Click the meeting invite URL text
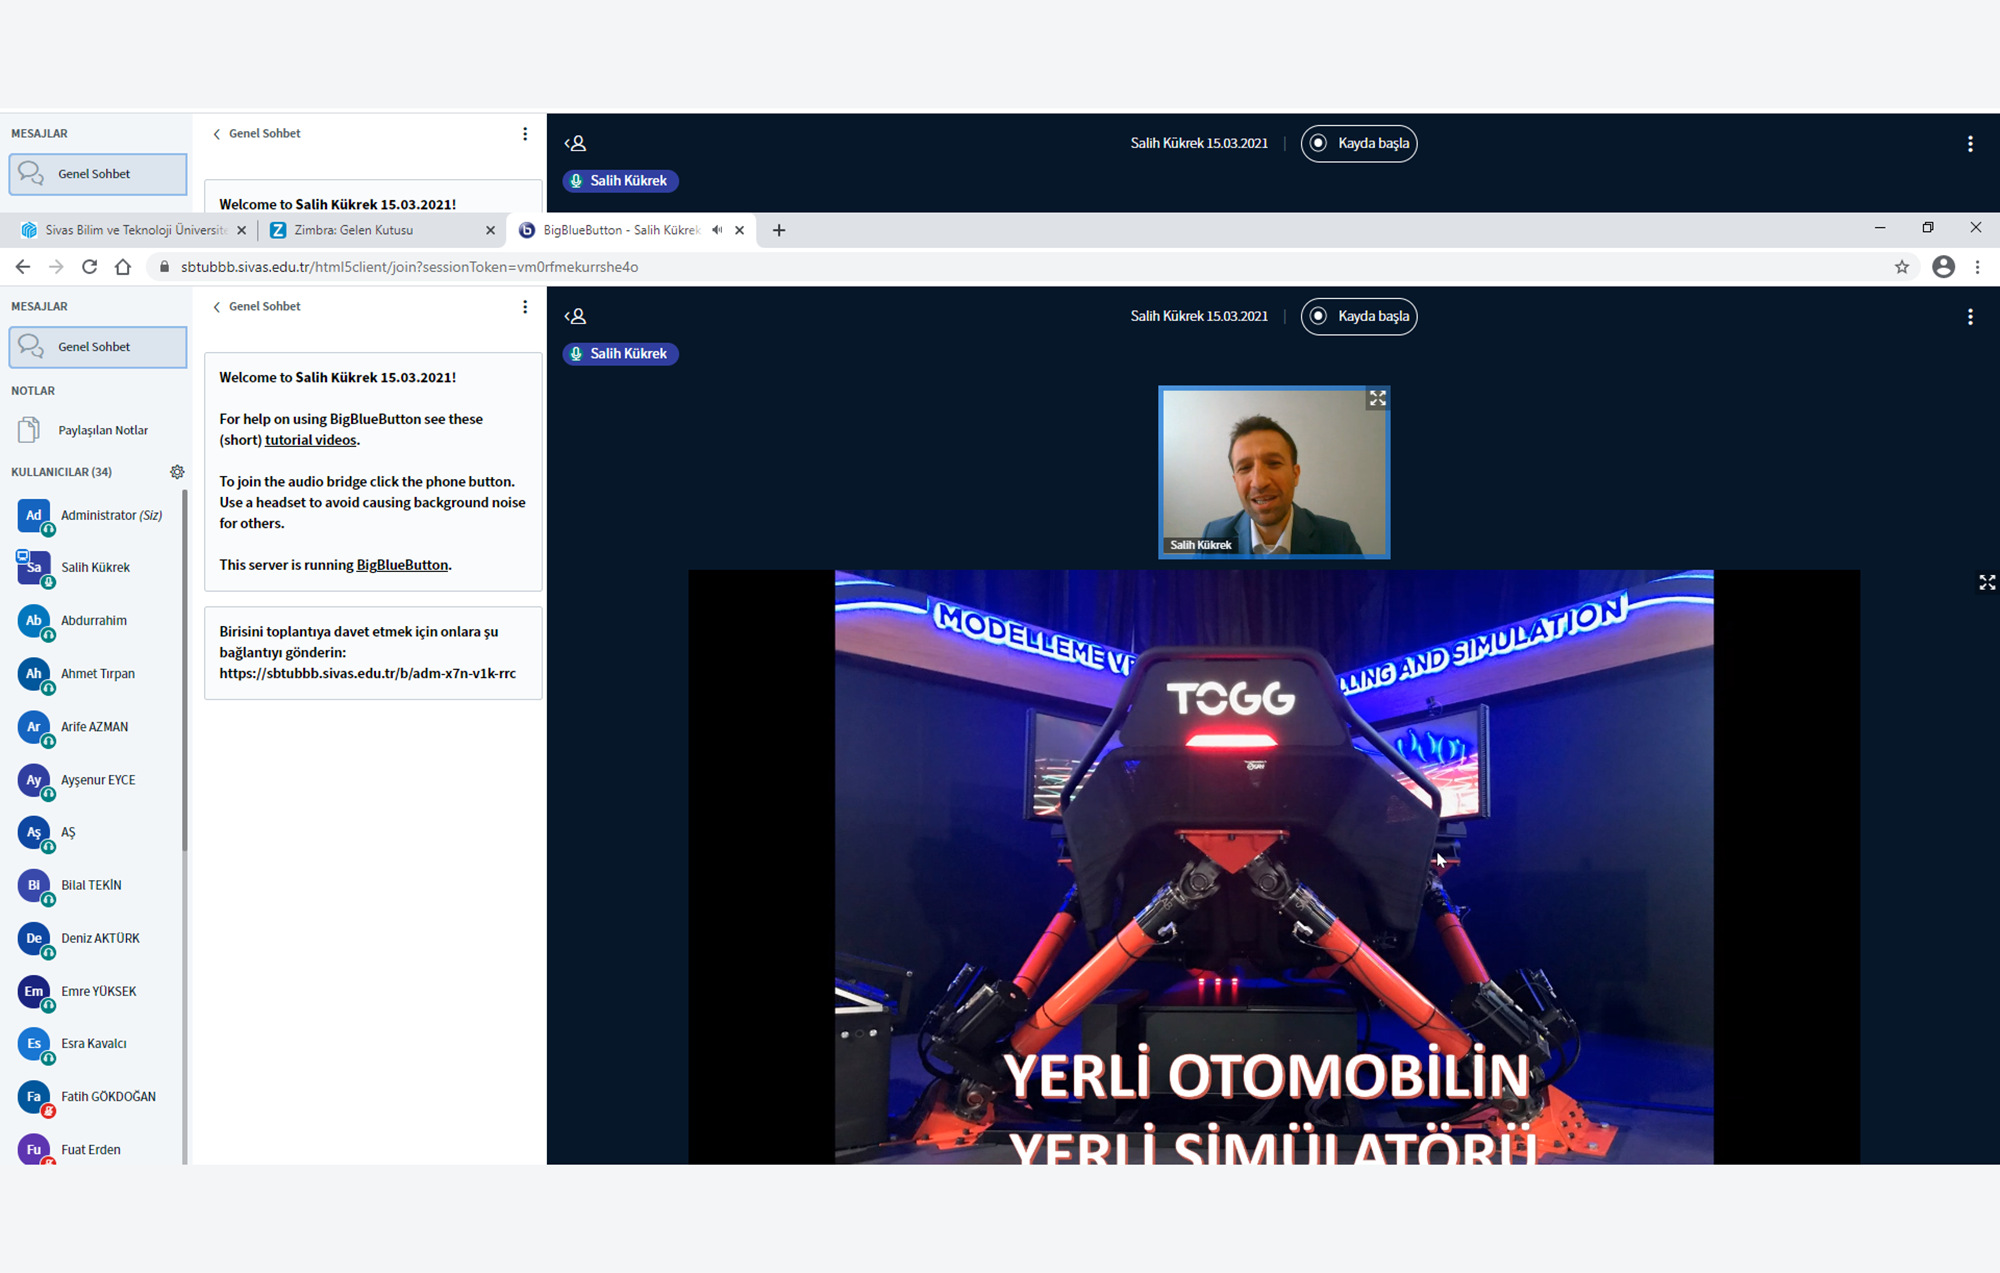Image resolution: width=2000 pixels, height=1273 pixels. (x=368, y=674)
